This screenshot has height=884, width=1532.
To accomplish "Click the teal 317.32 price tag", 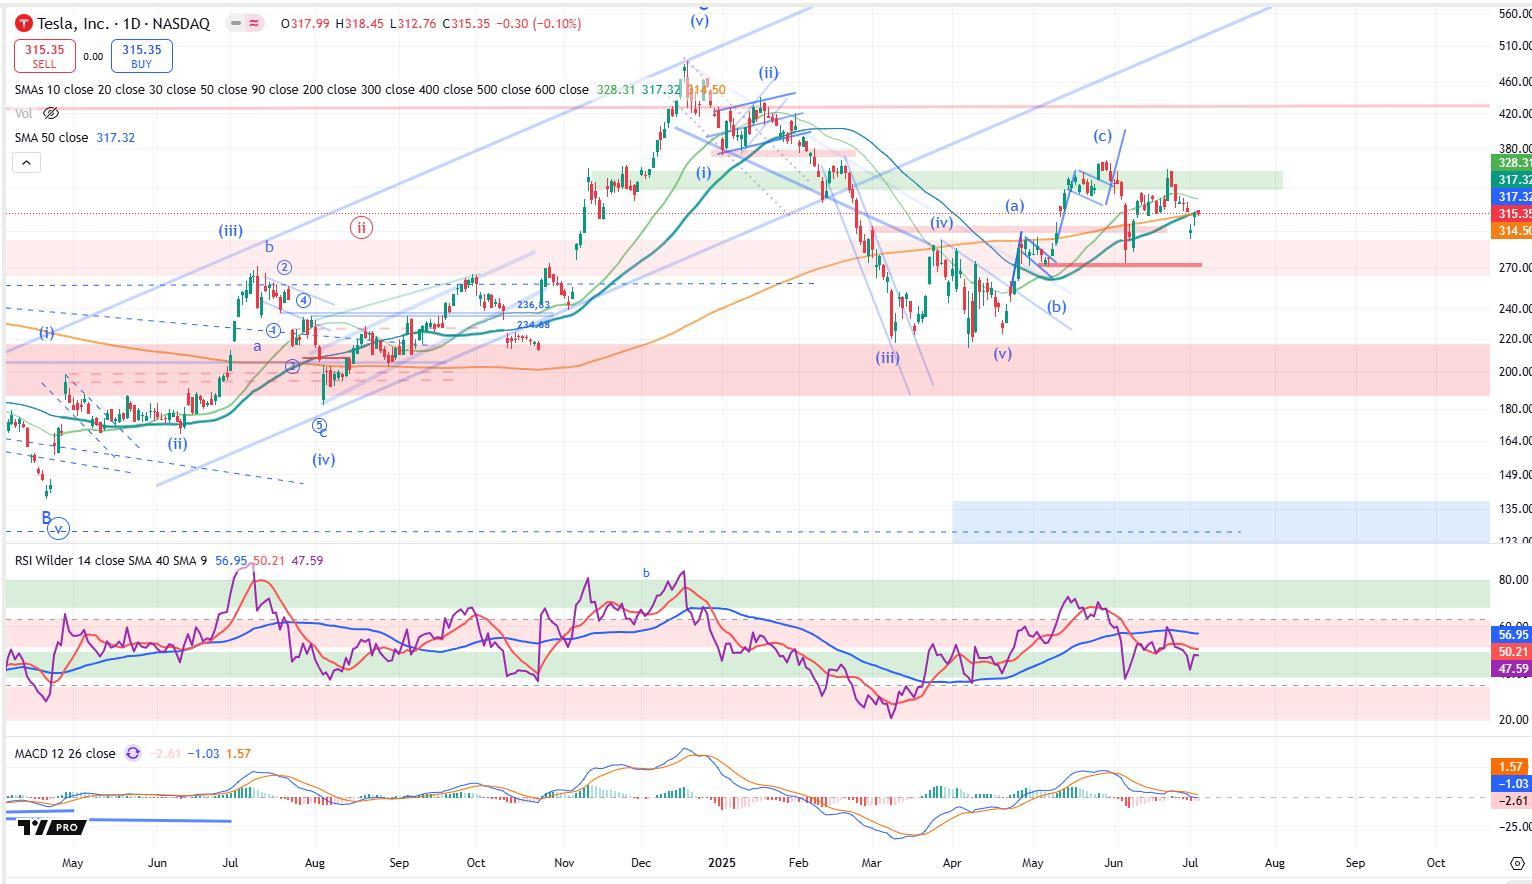I will 1513,180.
